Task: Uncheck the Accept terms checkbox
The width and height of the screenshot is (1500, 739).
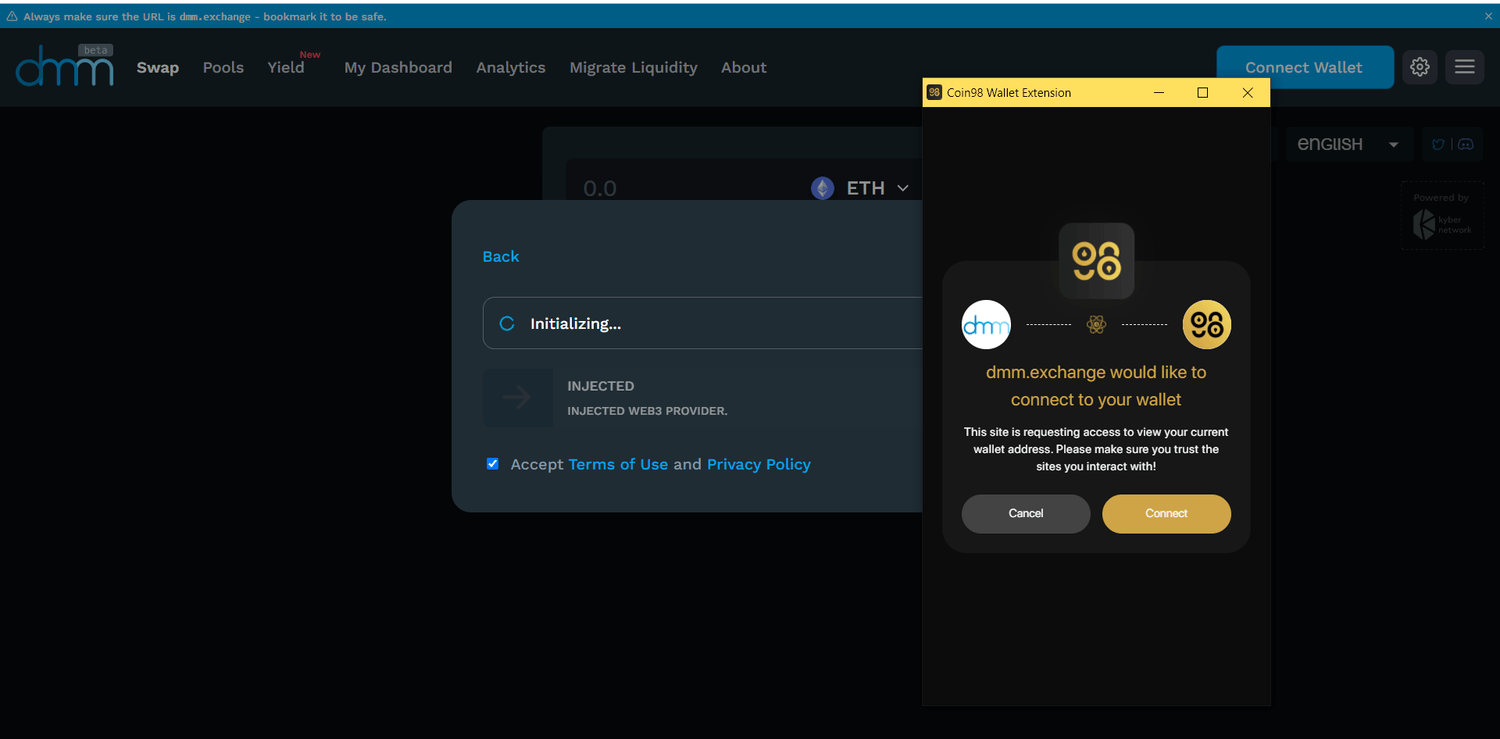Action: pos(492,464)
